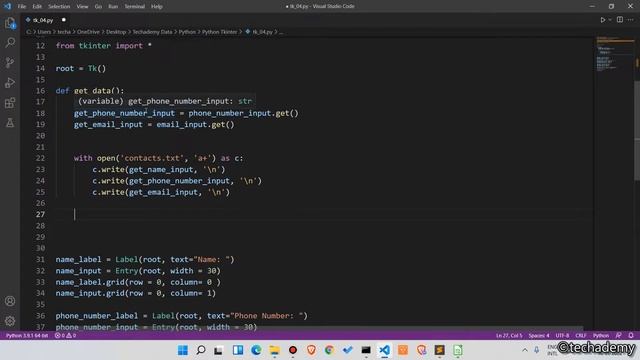This screenshot has width=640, height=360.
Task: Click the vertical editor scrollbar
Action: (637, 130)
